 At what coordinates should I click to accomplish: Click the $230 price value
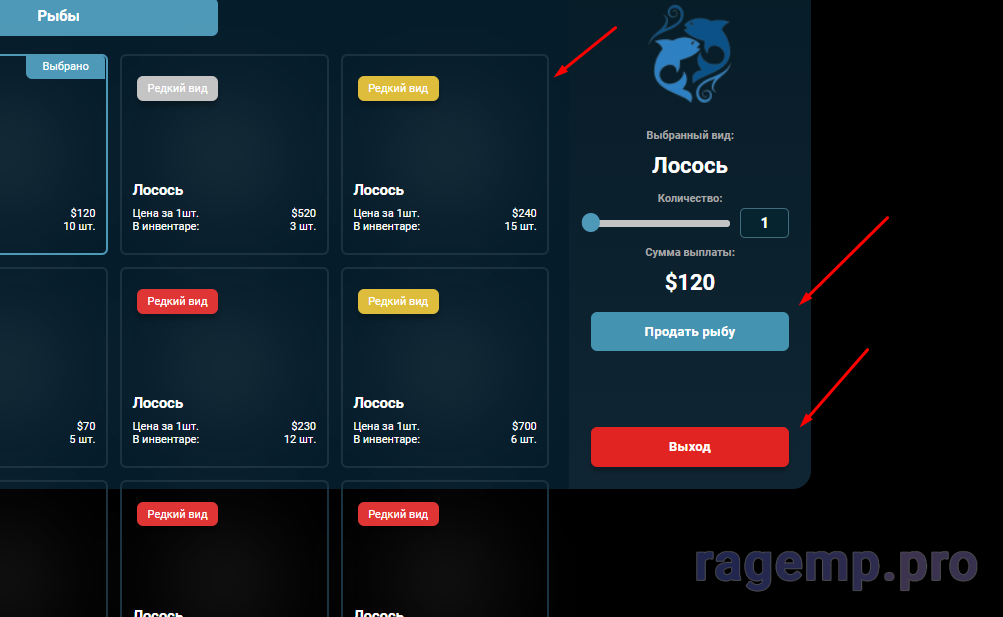point(304,426)
